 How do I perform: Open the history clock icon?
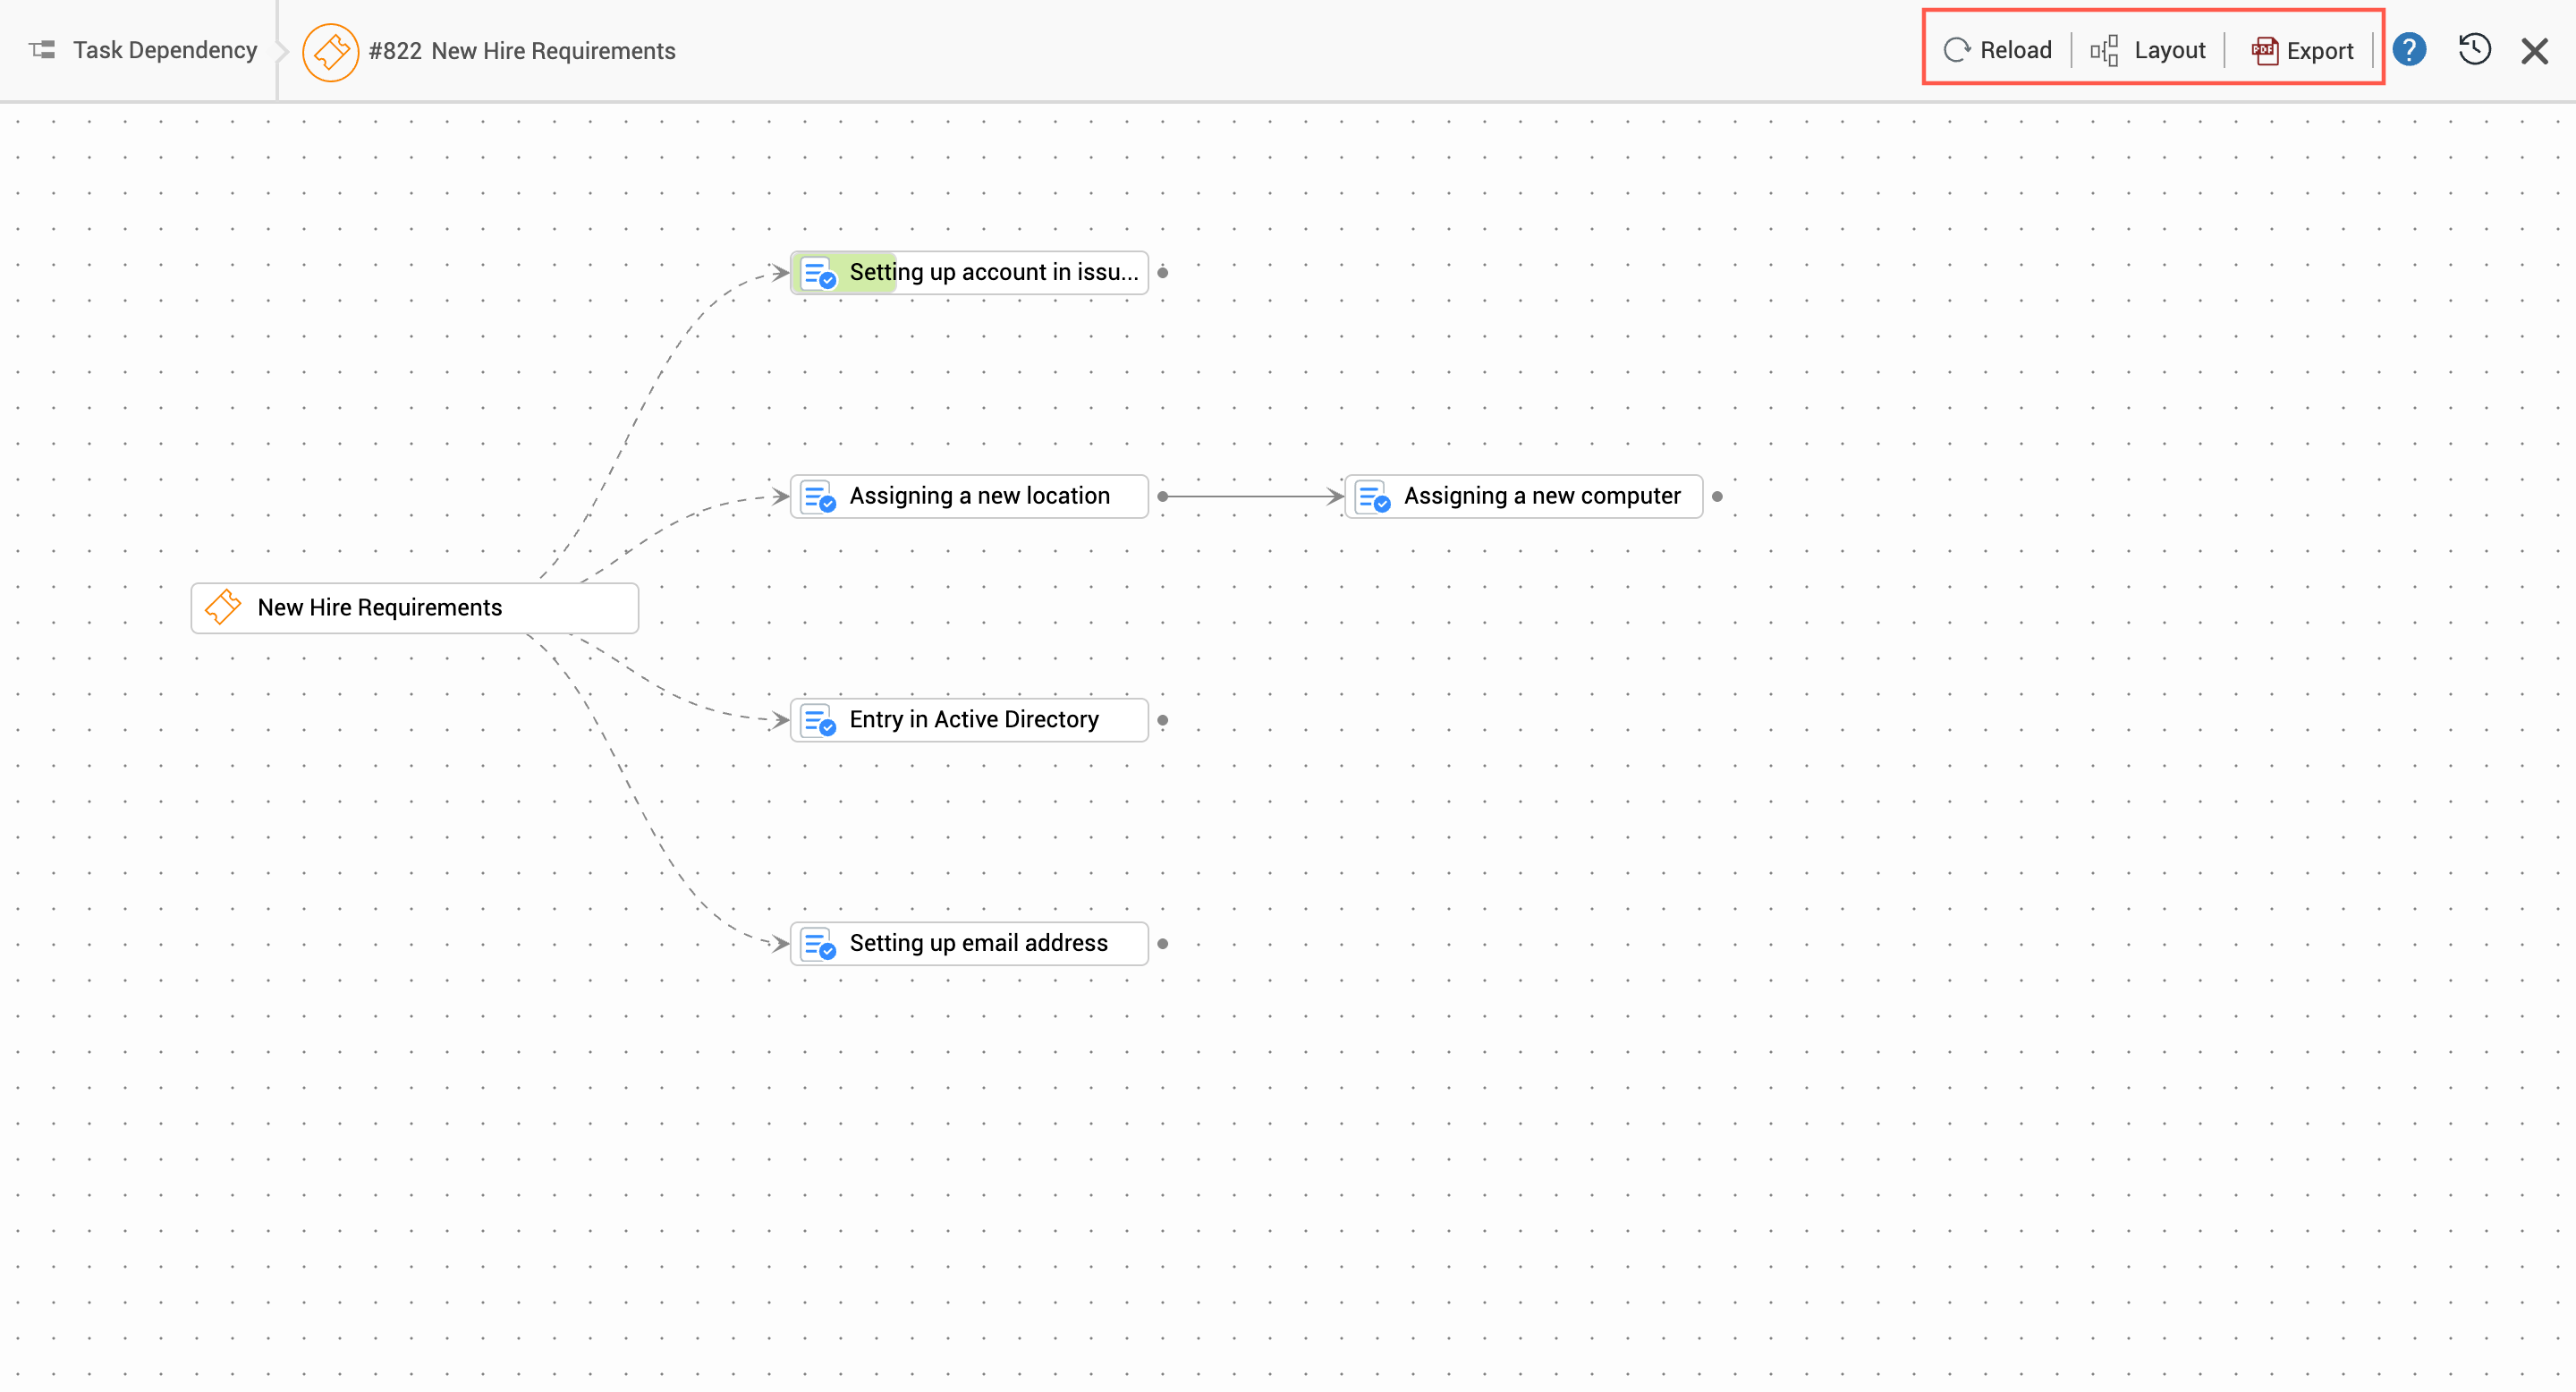click(x=2474, y=50)
